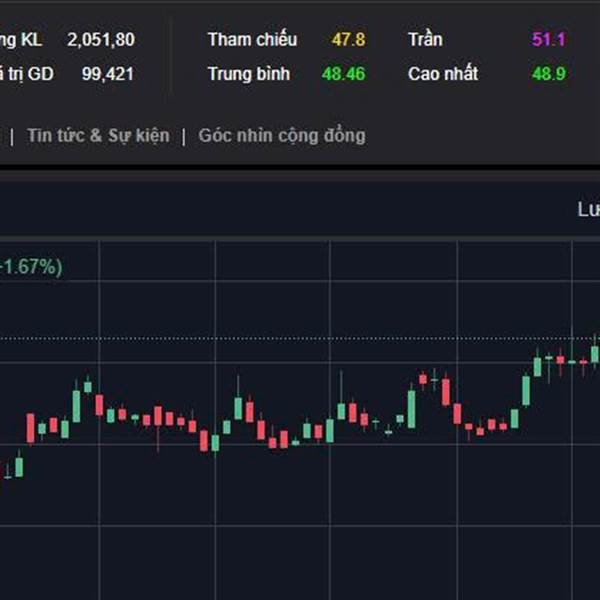
Task: Select the volume value 2,051,80
Action: coord(101,40)
